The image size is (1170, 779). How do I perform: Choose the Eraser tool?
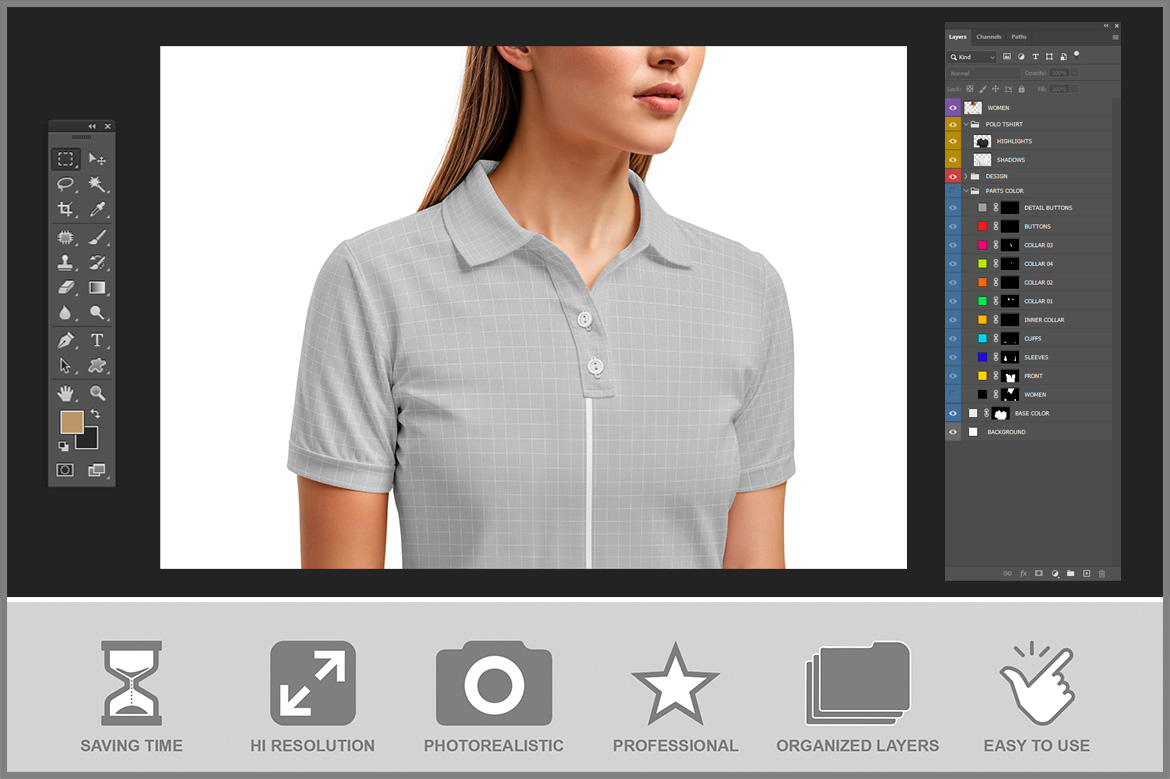[x=65, y=288]
